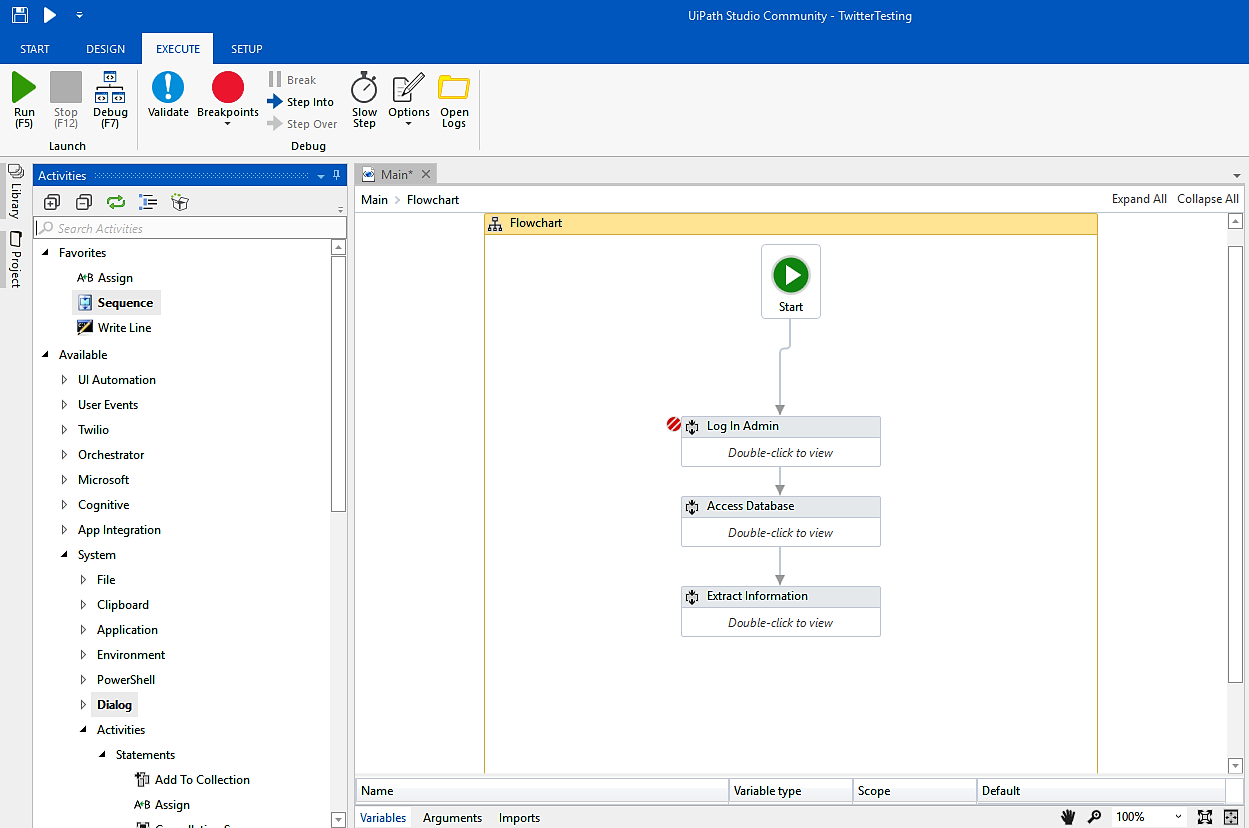
Task: Expand the User Events category
Action: pyautogui.click(x=65, y=405)
